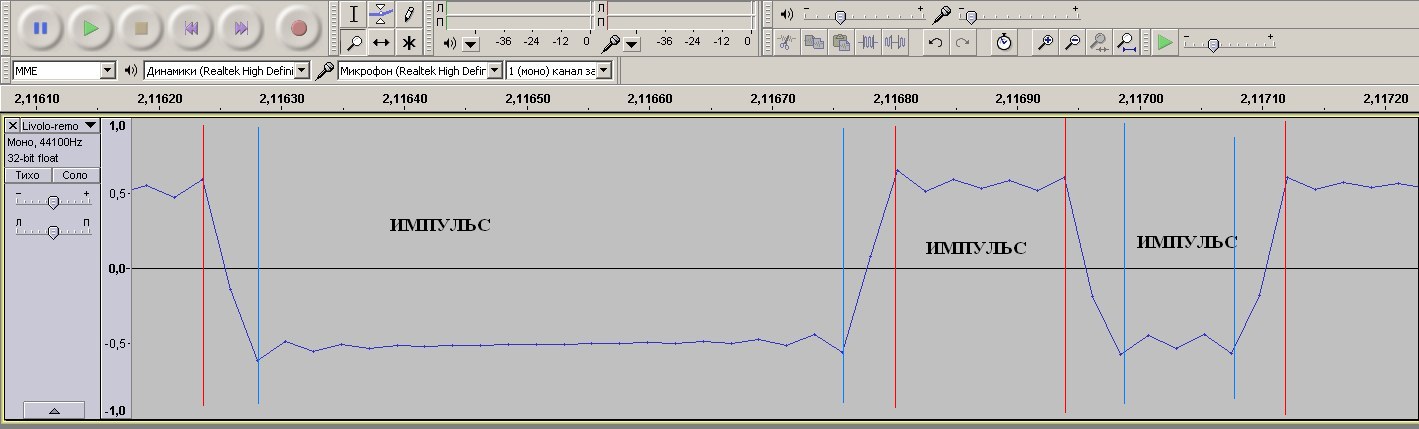The image size is (1419, 429).
Task: Select the Envelope tool
Action: click(x=381, y=14)
